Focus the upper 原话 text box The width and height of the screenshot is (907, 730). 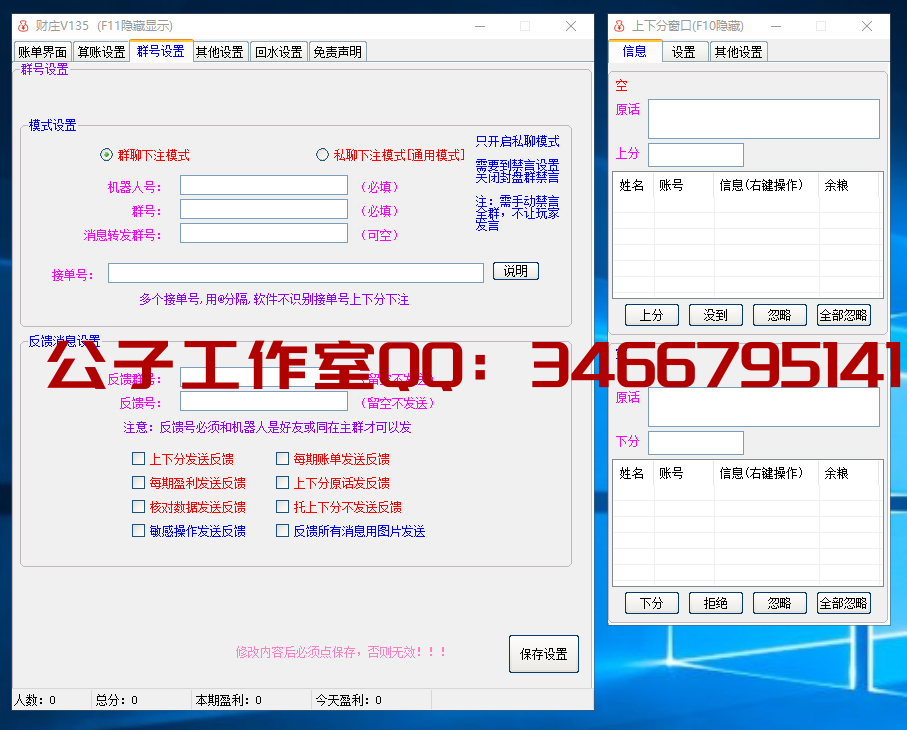(764, 119)
